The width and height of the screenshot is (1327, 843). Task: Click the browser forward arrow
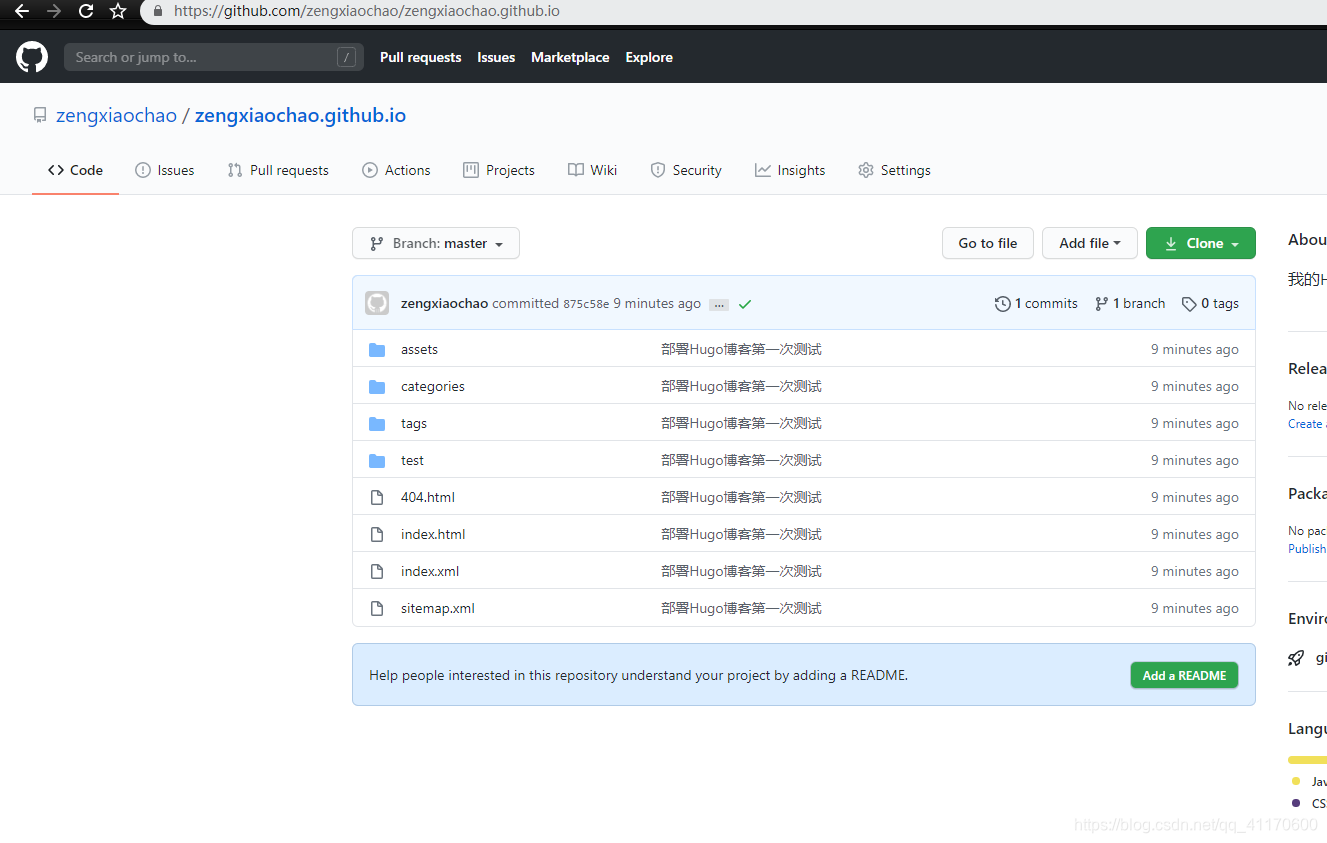tap(54, 11)
